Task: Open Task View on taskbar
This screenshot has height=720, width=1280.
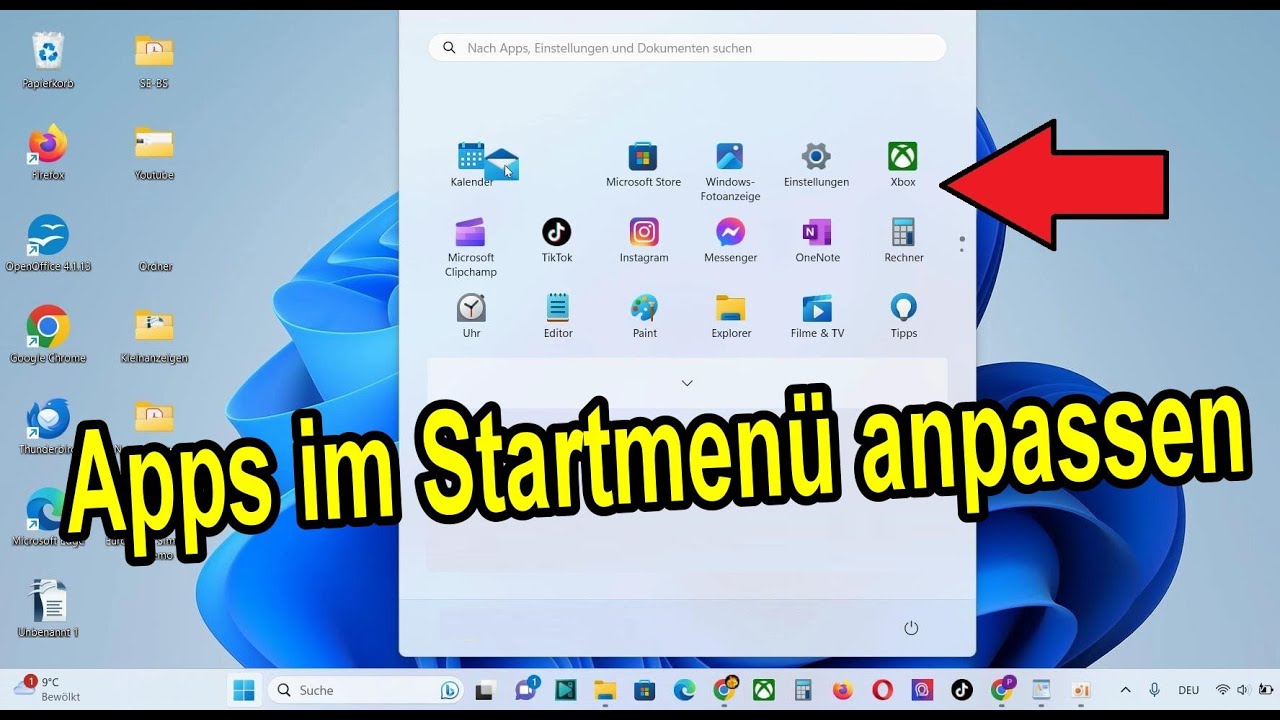Action: 485,690
